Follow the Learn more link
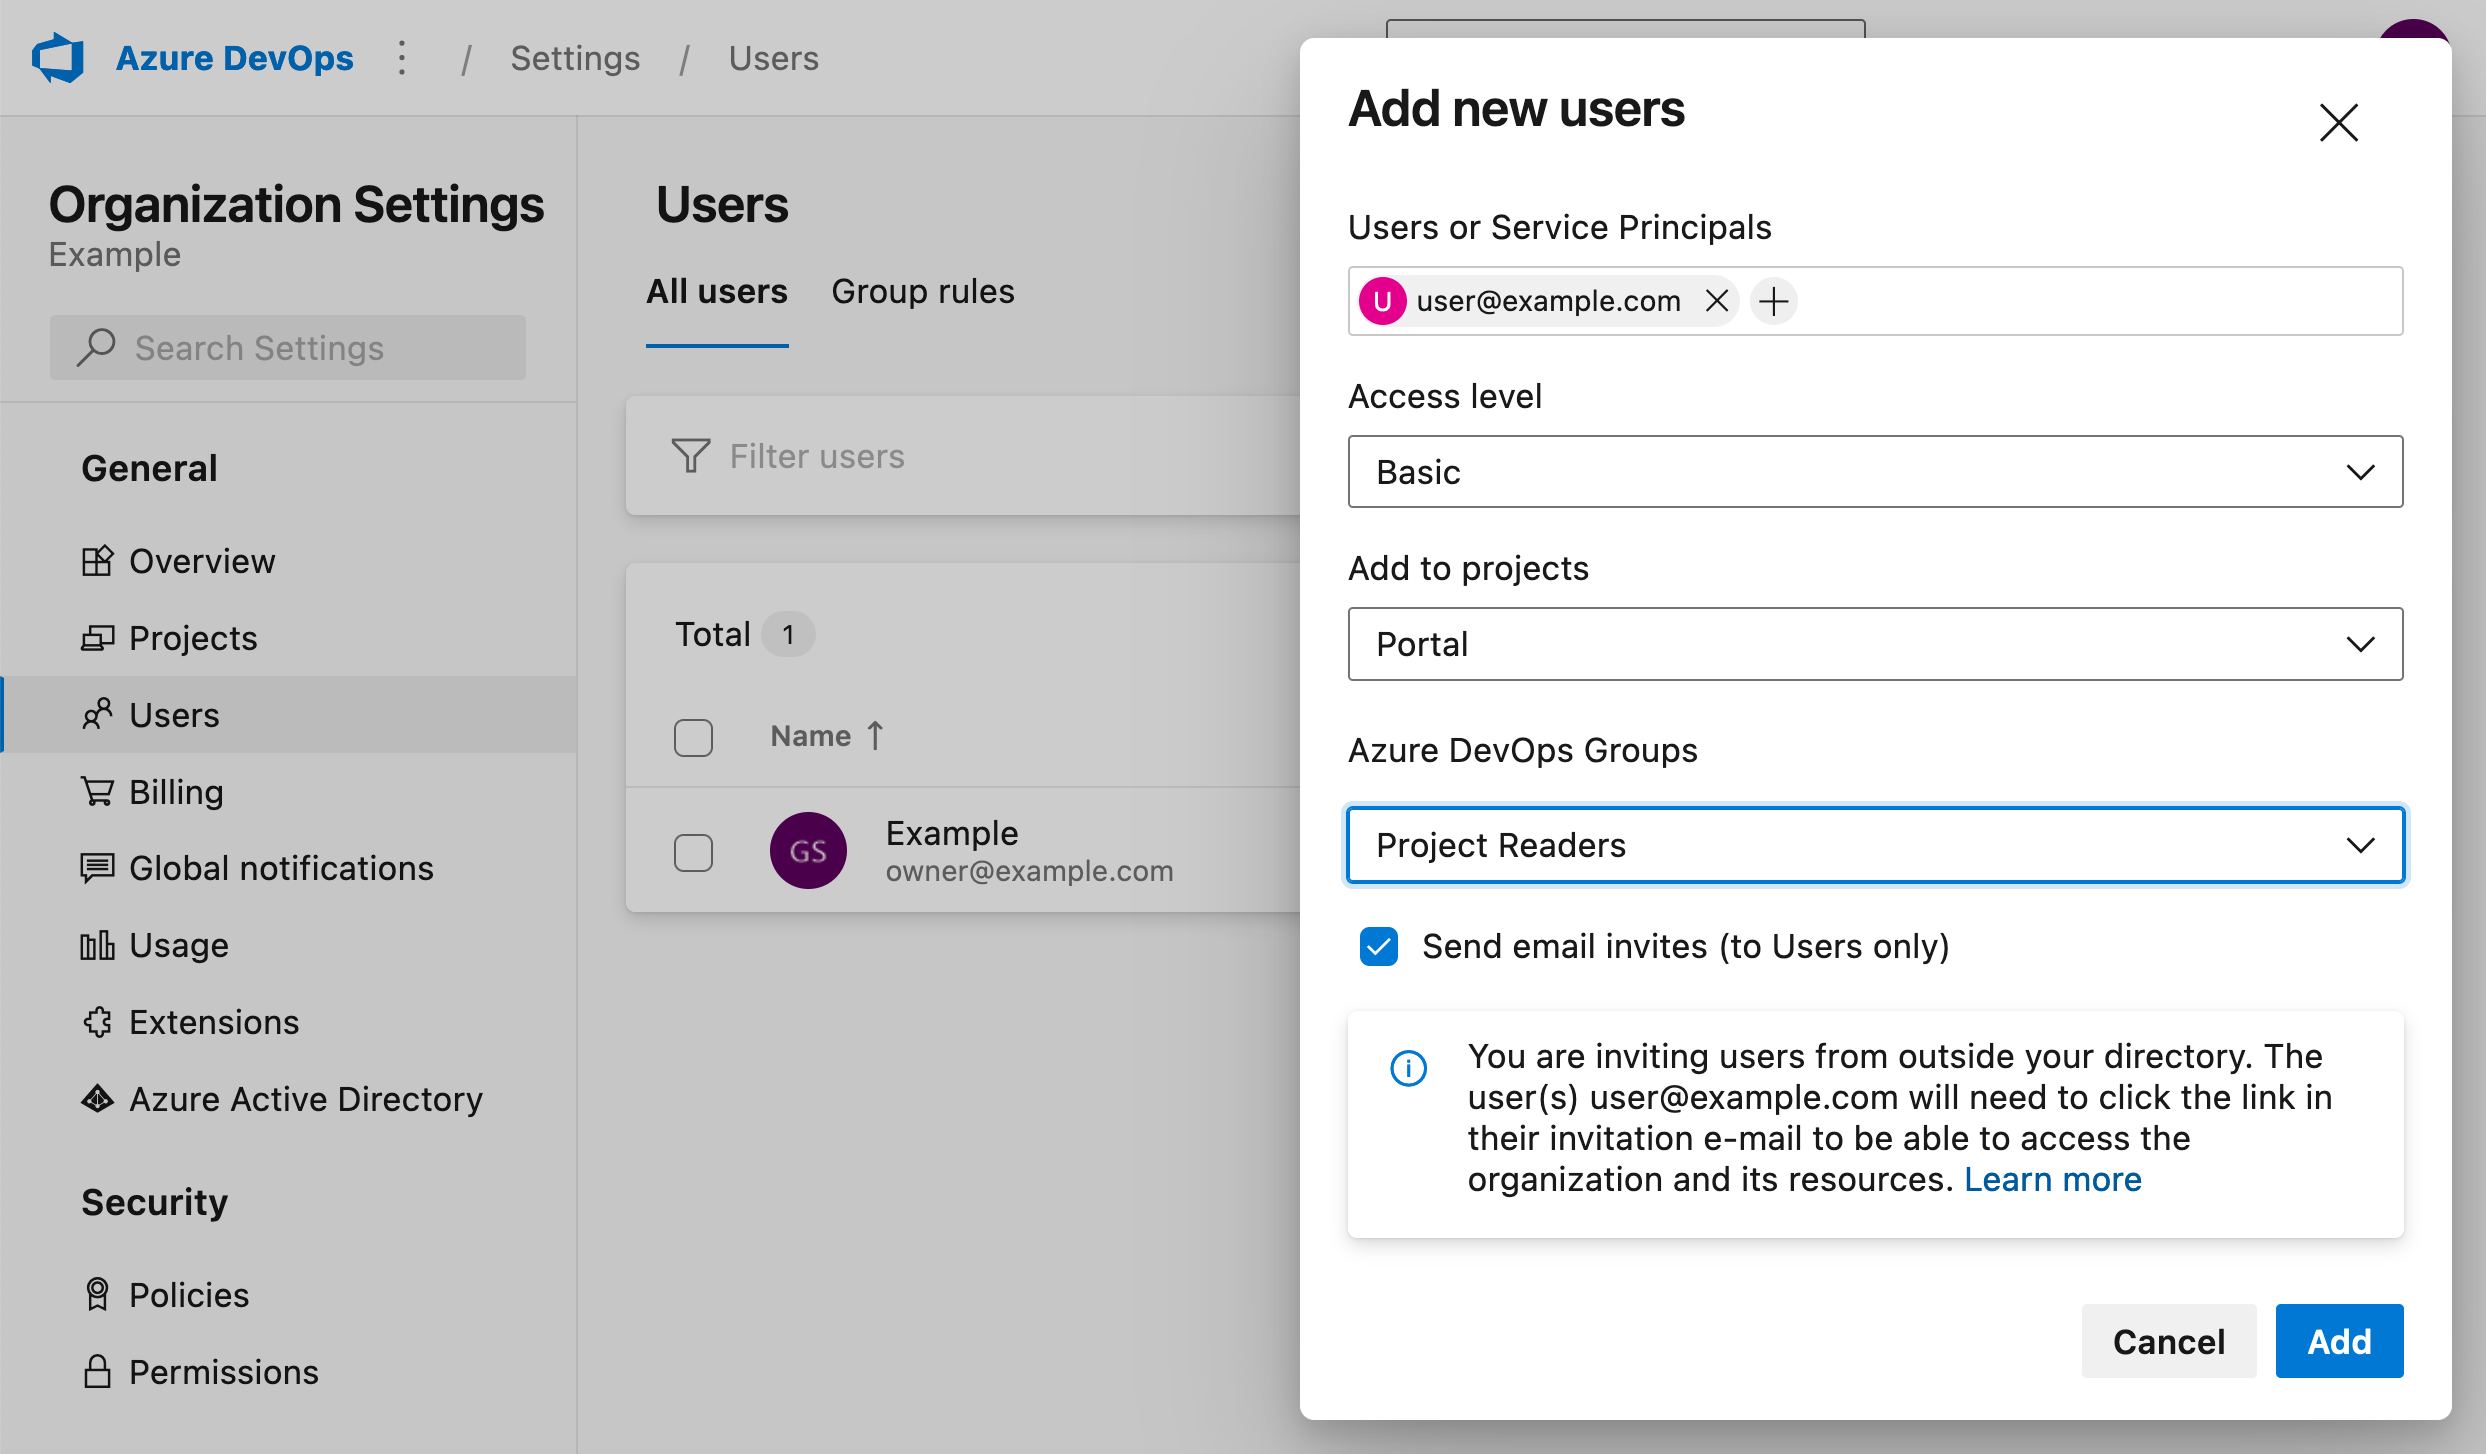The image size is (2486, 1454). click(2052, 1180)
